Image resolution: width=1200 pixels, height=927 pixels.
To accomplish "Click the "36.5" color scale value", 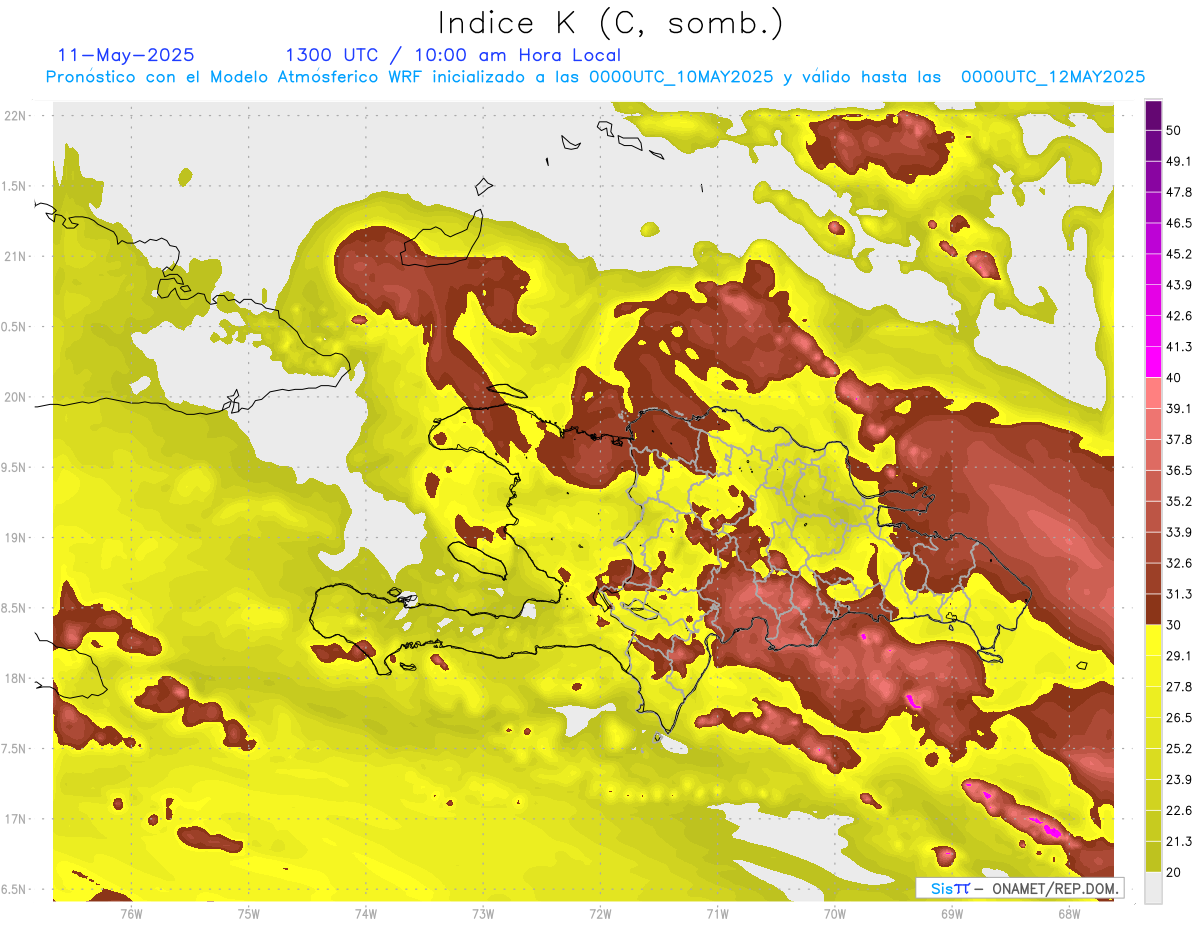I will click(1179, 470).
